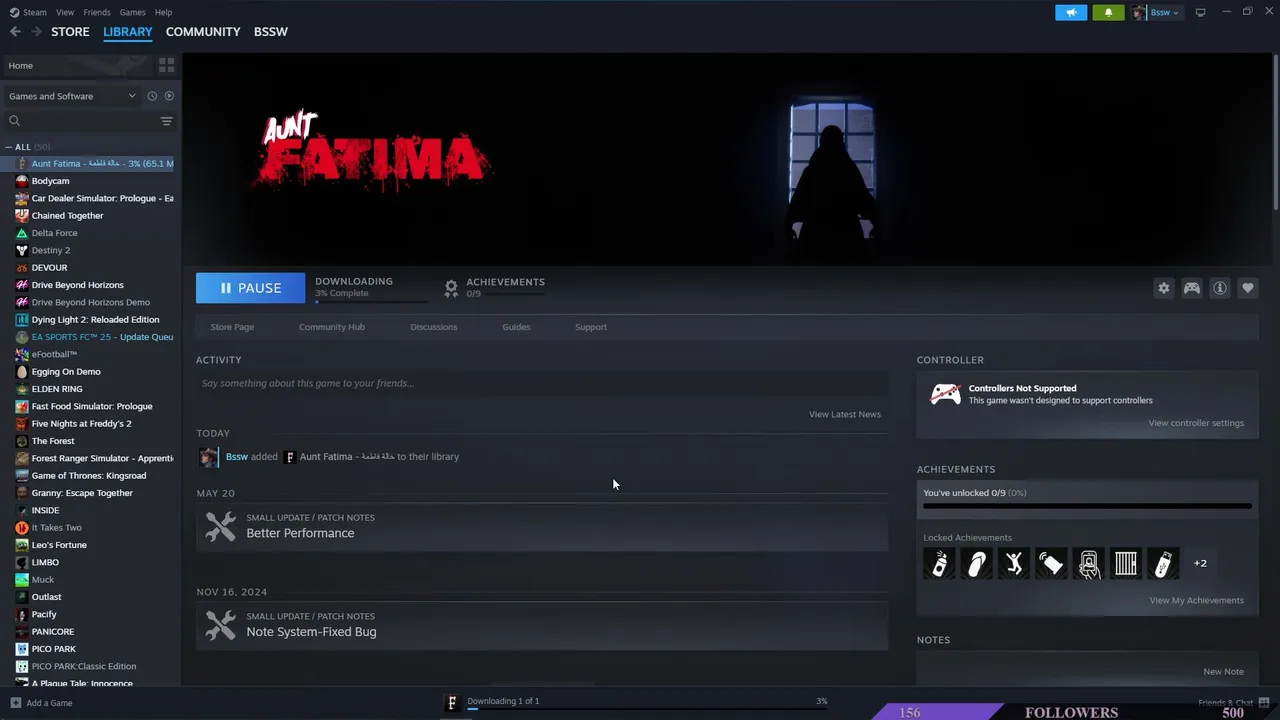Image resolution: width=1280 pixels, height=720 pixels.
Task: Open the Support tab
Action: [591, 327]
